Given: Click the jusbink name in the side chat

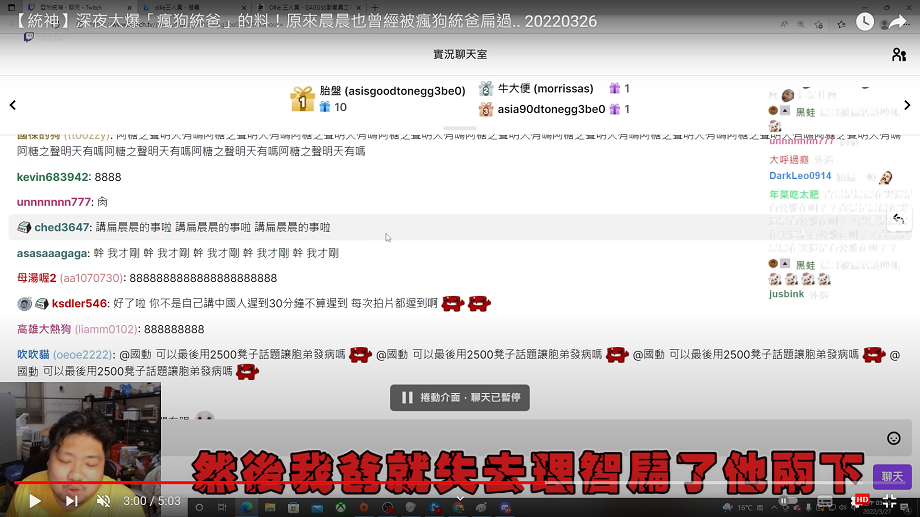Looking at the screenshot, I should point(786,293).
